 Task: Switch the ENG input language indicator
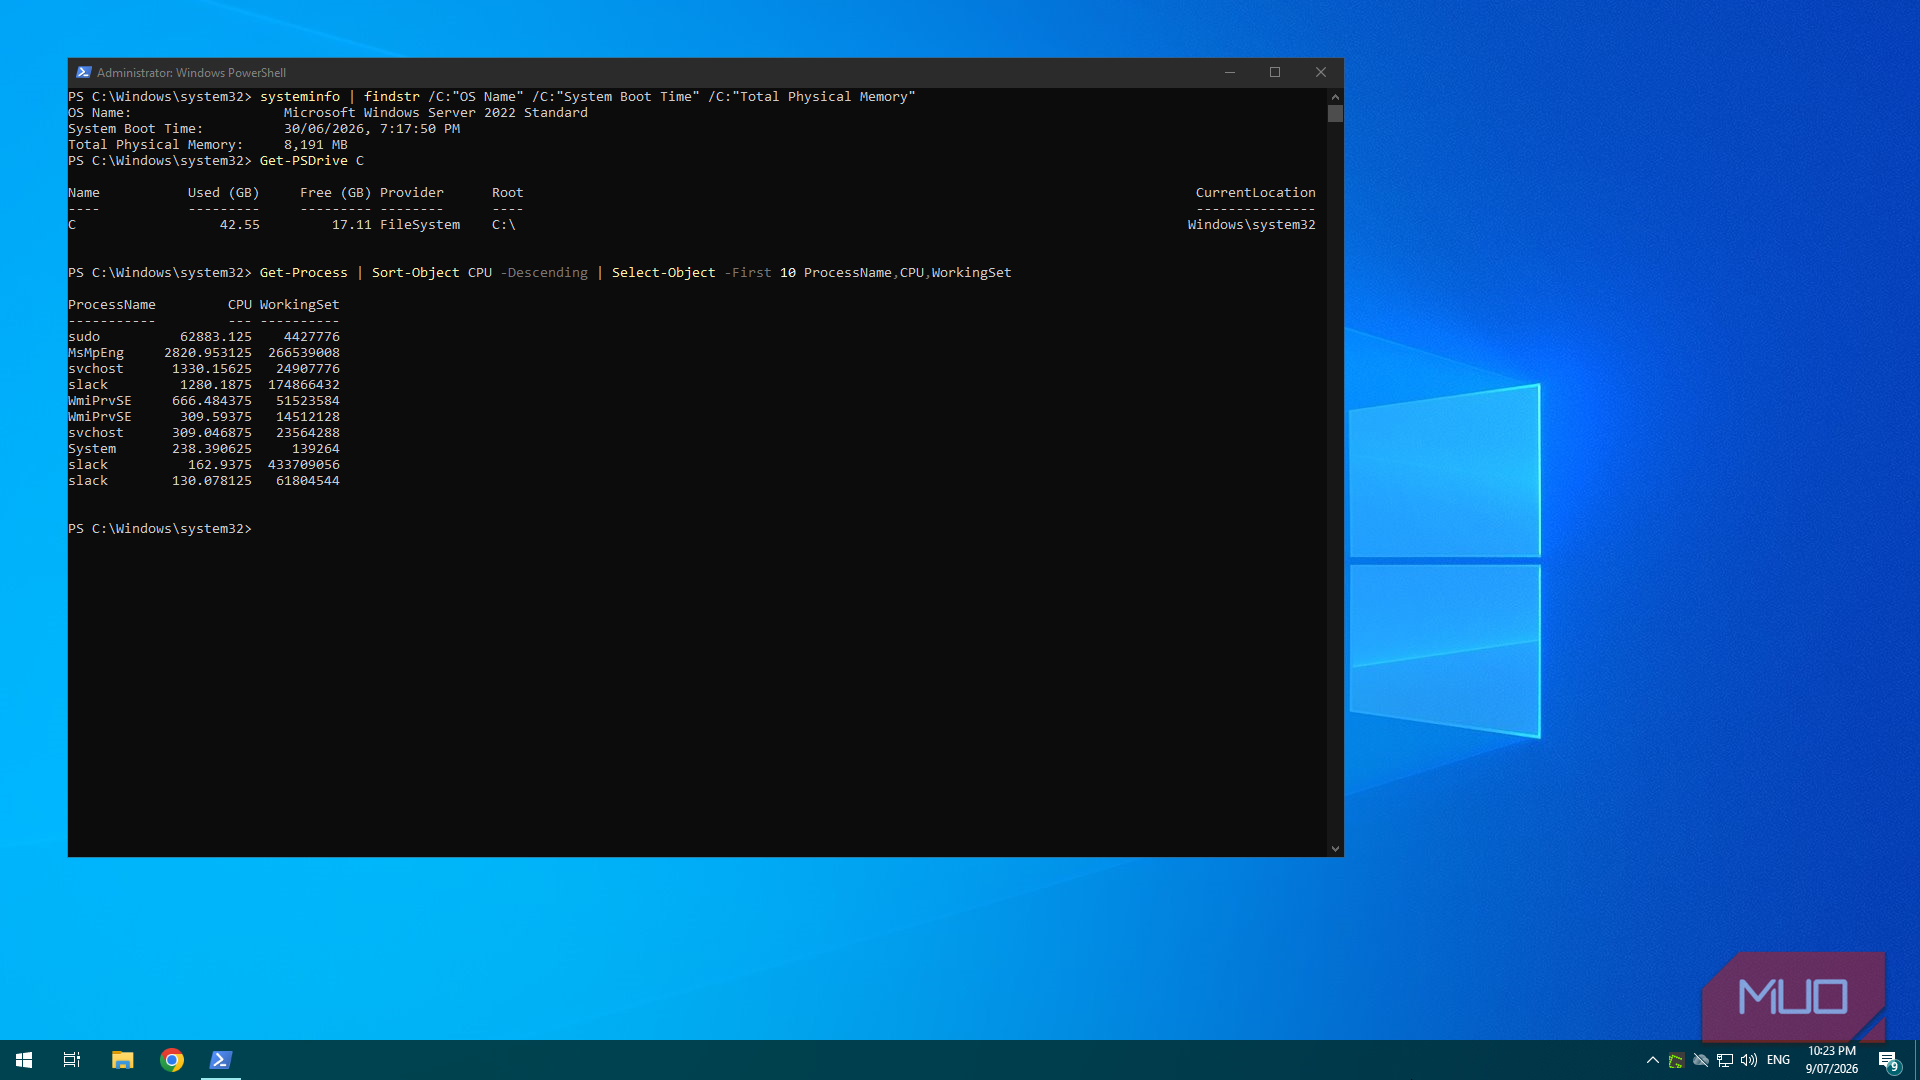[1778, 1060]
